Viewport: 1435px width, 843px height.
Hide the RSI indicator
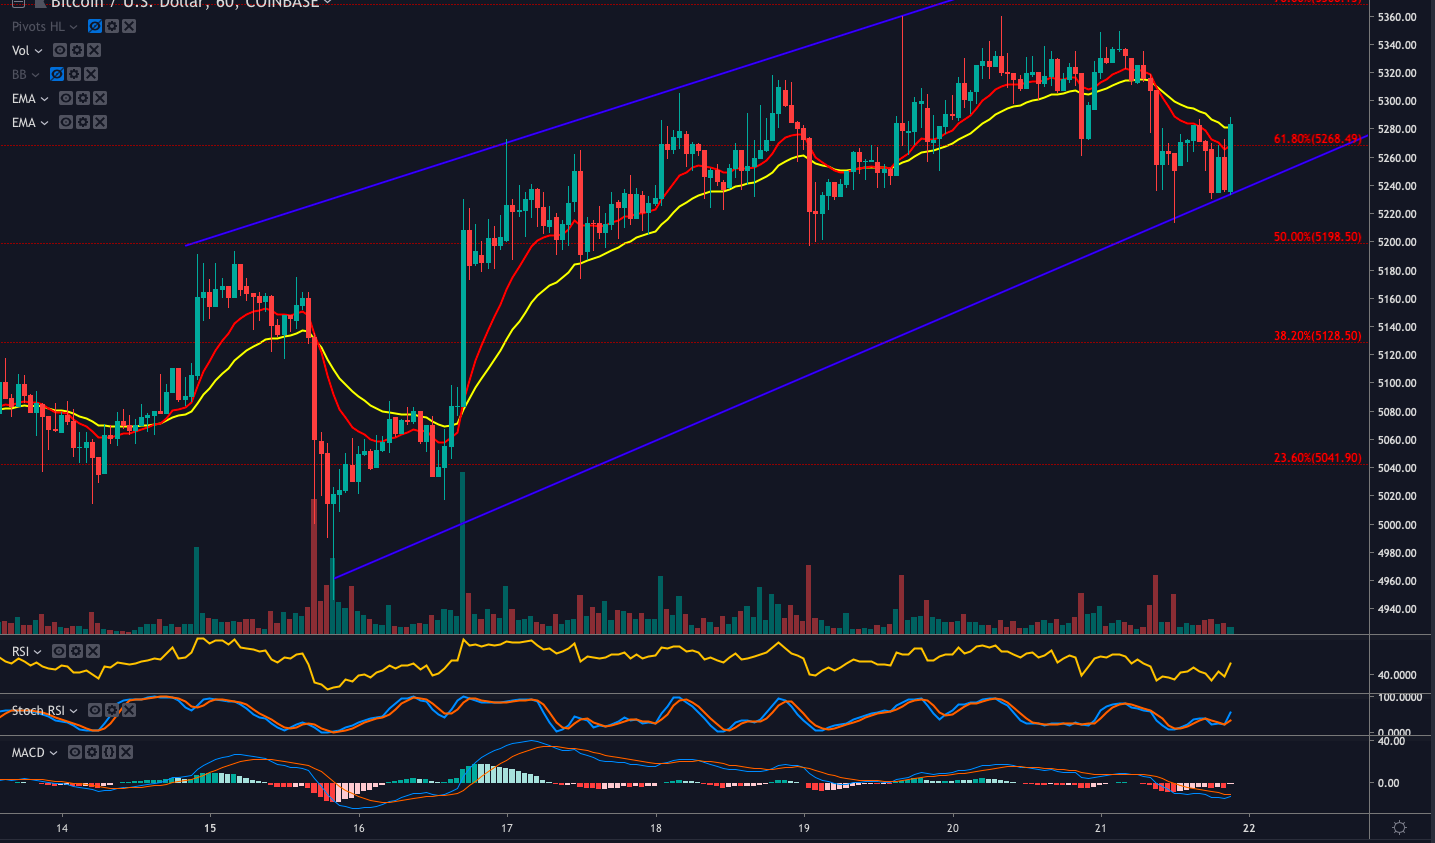click(59, 650)
